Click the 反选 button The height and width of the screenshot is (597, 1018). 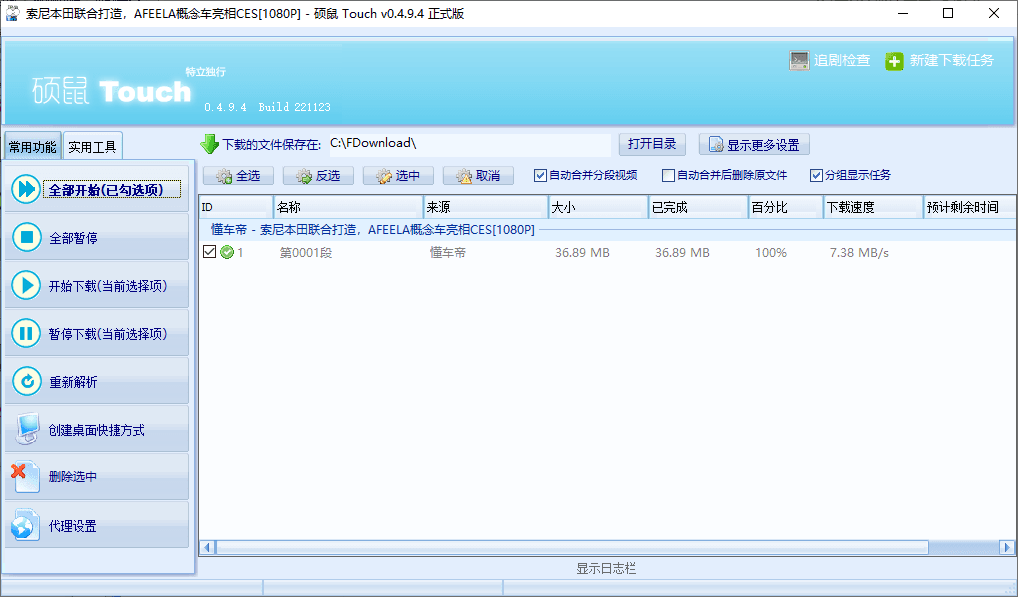coord(318,176)
